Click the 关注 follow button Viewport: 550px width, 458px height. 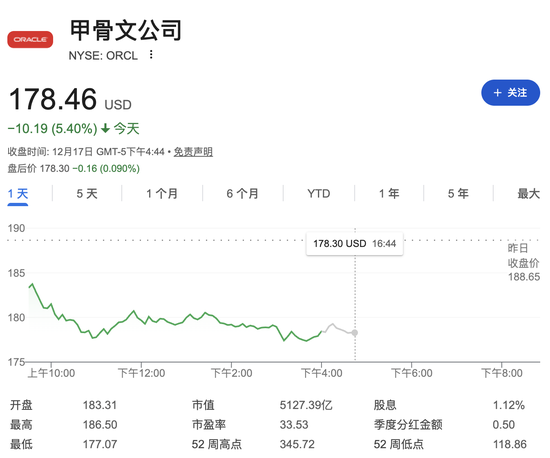pyautogui.click(x=510, y=93)
